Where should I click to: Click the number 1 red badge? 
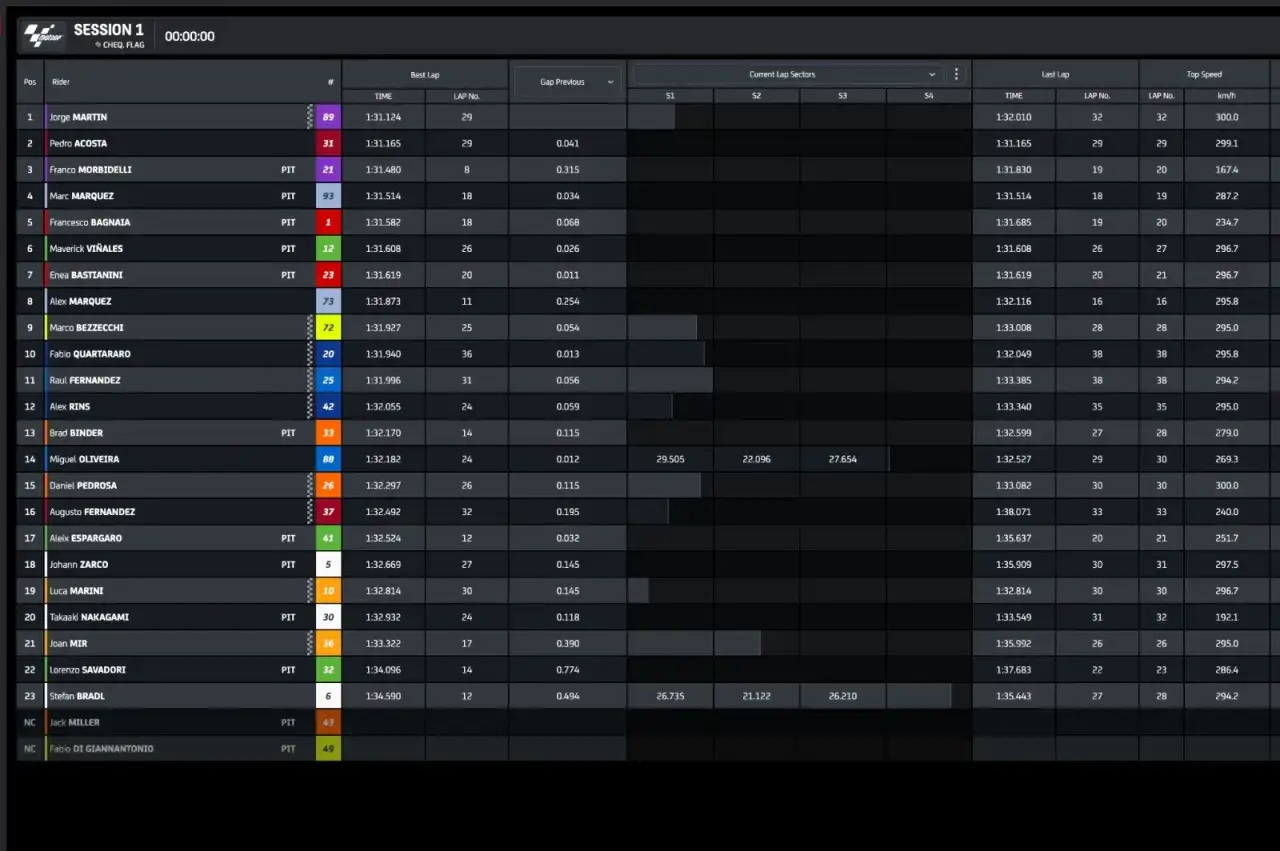[328, 222]
